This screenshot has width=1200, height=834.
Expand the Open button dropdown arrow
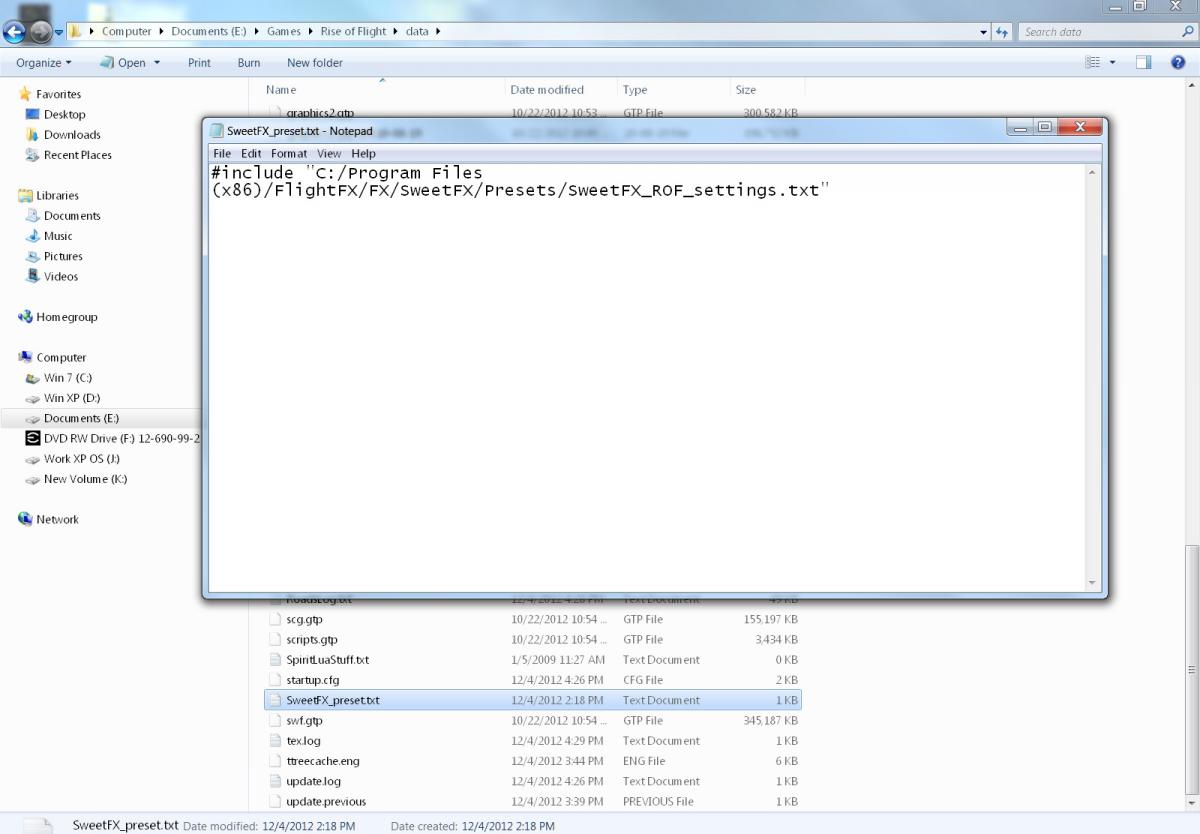(x=157, y=62)
